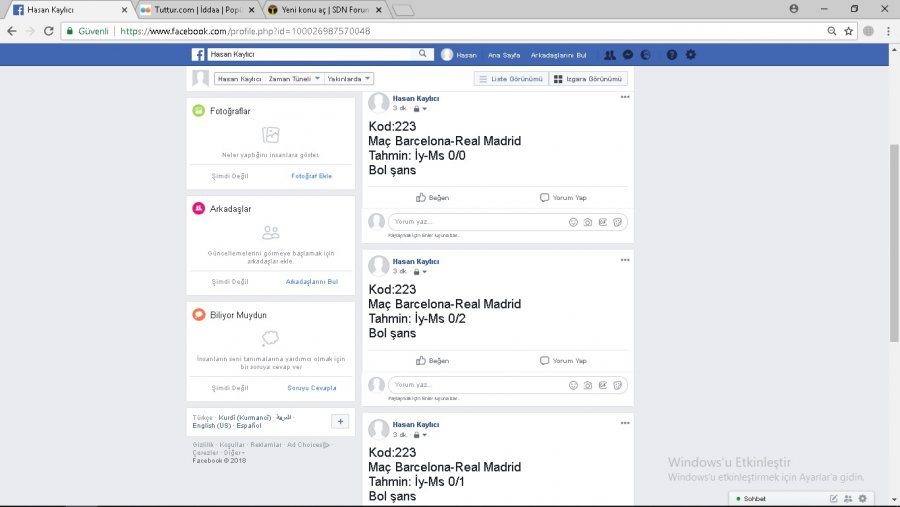
Task: Click the search magnifier icon in the Facebook bar
Action: point(422,54)
